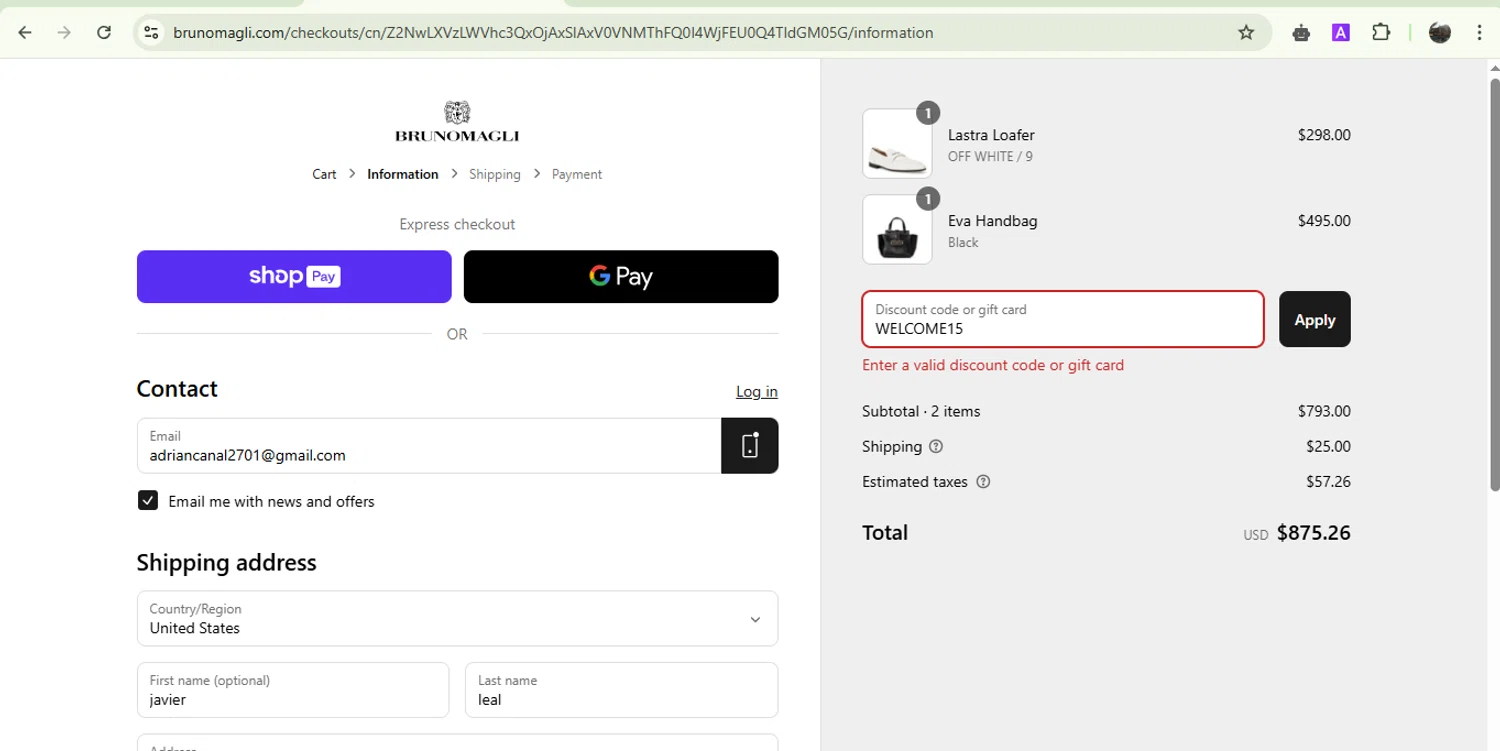Open the robot extension icon

1301,32
